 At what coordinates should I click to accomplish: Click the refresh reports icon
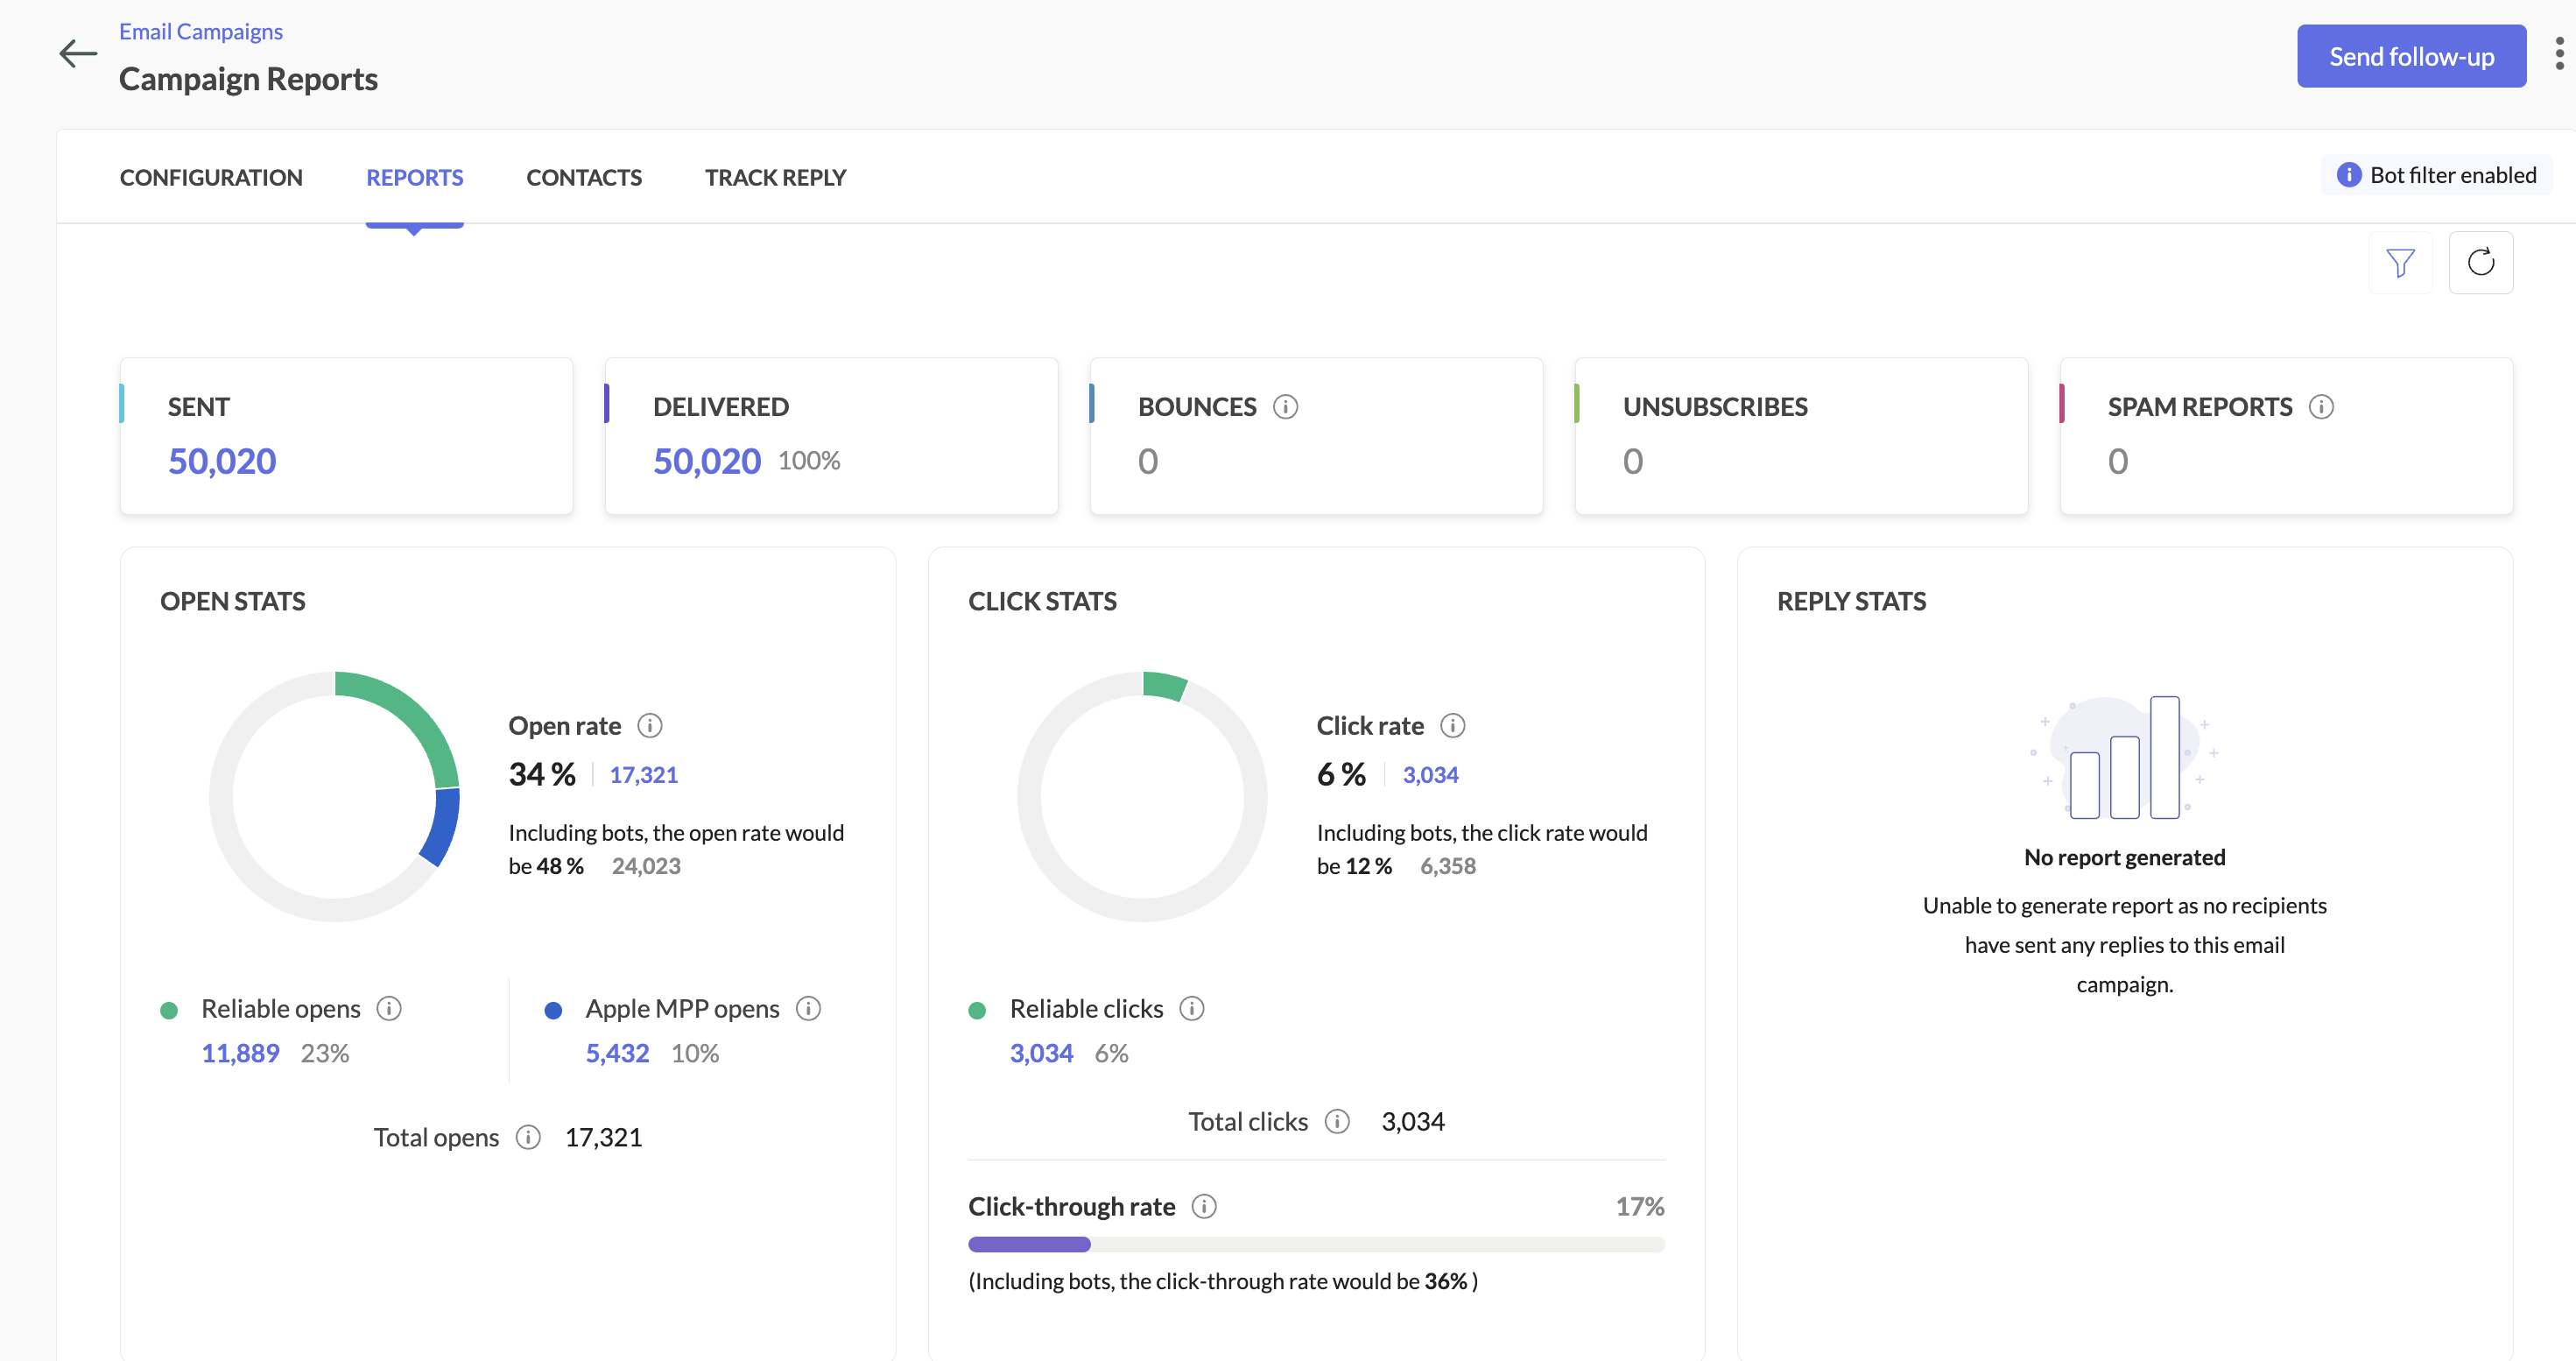(2480, 263)
